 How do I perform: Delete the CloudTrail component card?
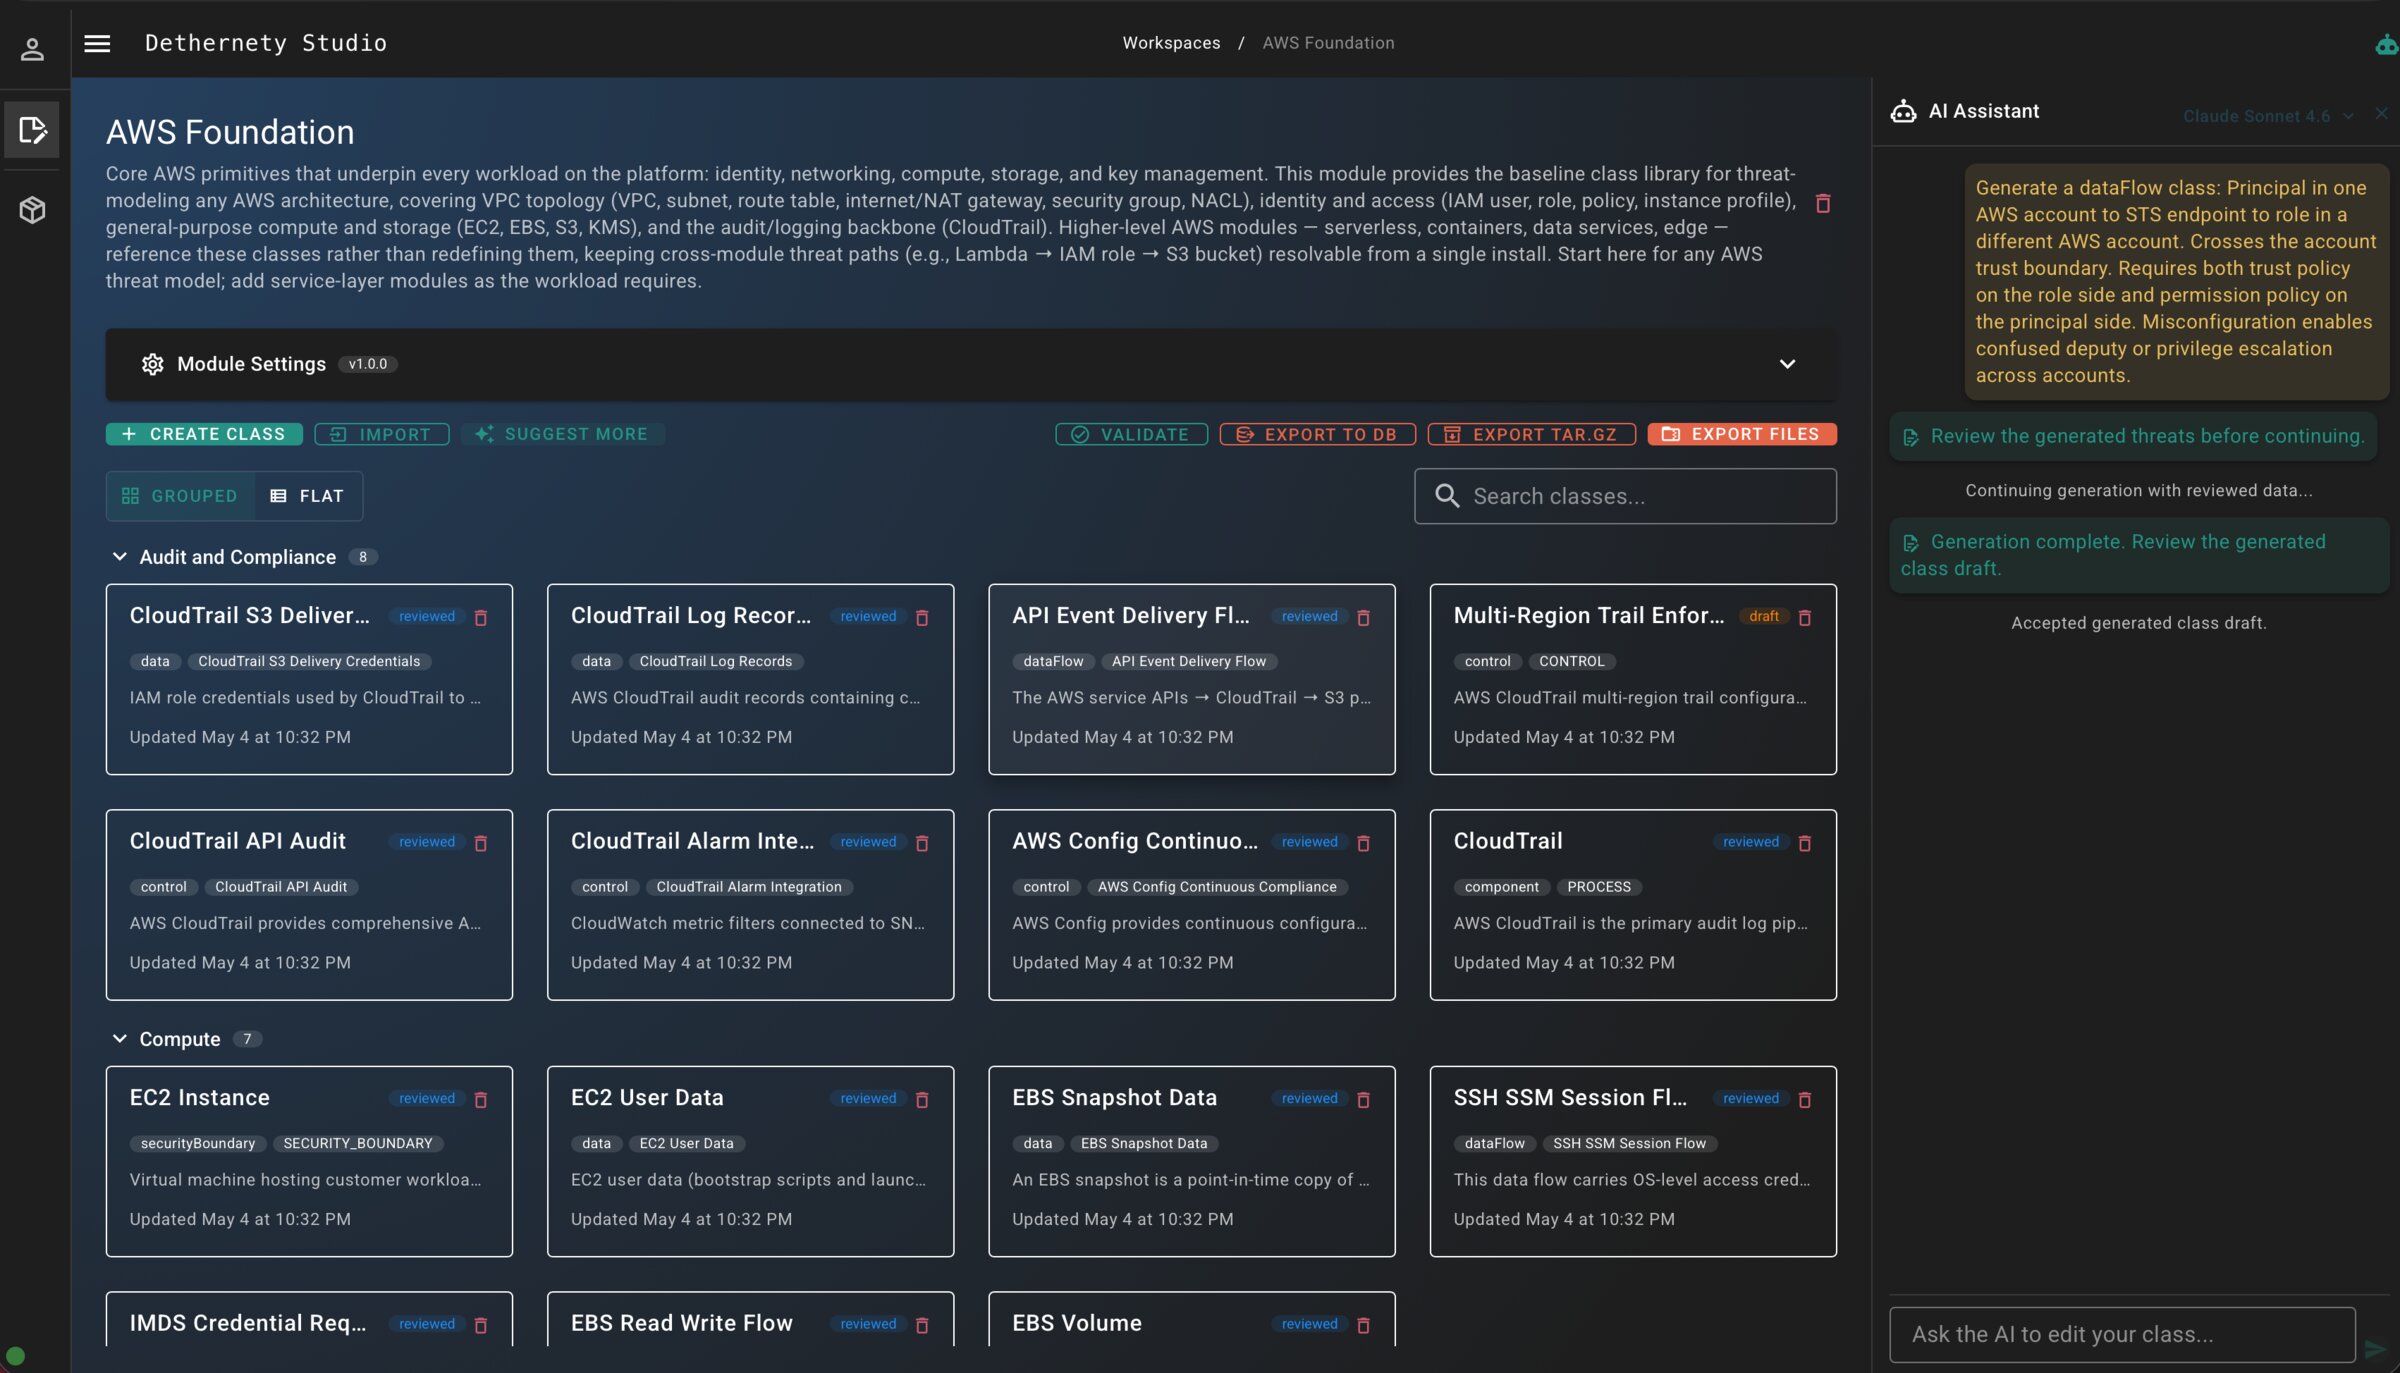[1805, 843]
